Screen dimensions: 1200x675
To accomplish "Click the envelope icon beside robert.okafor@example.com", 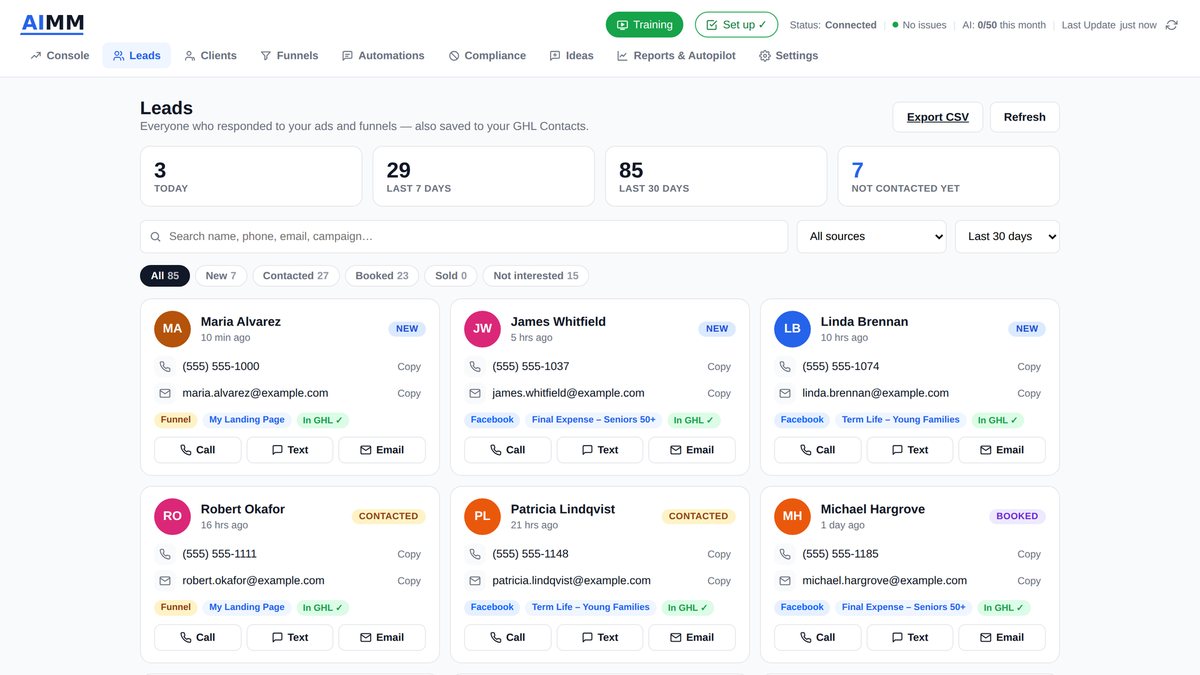I will (165, 581).
